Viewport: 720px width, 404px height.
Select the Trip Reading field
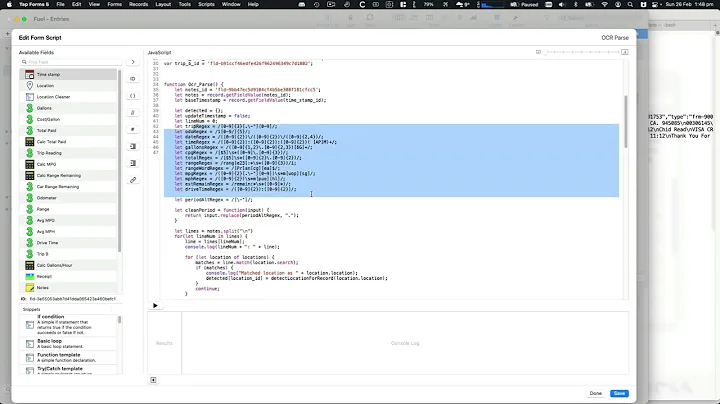coord(69,153)
